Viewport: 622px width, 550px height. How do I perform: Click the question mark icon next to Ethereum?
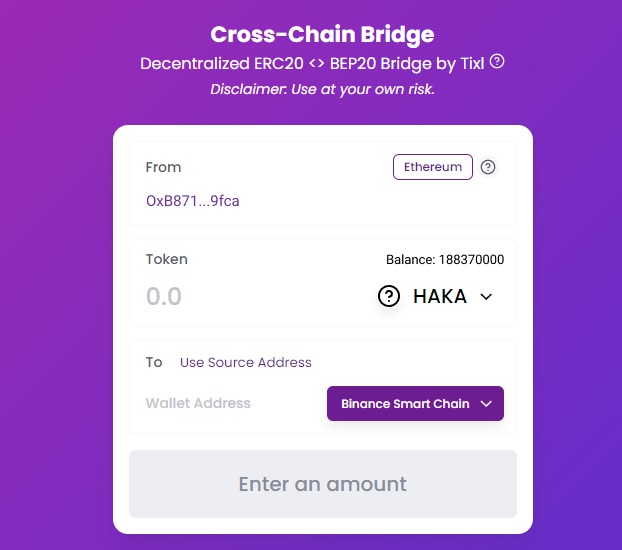tap(488, 167)
